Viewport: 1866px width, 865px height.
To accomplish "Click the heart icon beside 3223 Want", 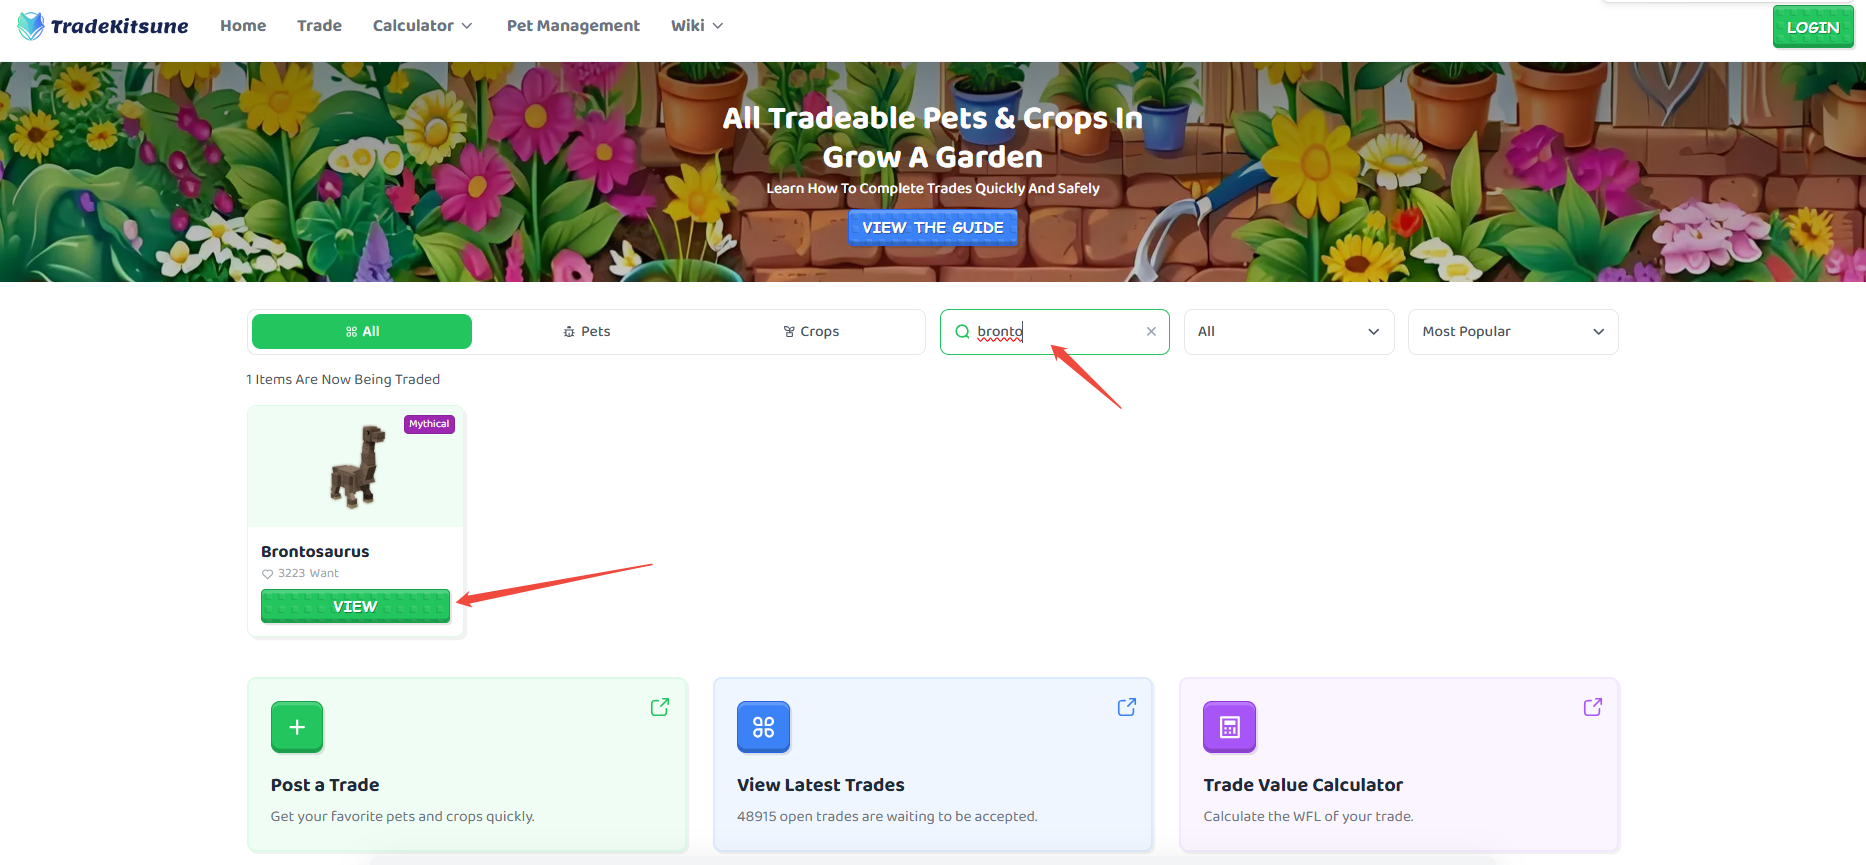I will (267, 574).
